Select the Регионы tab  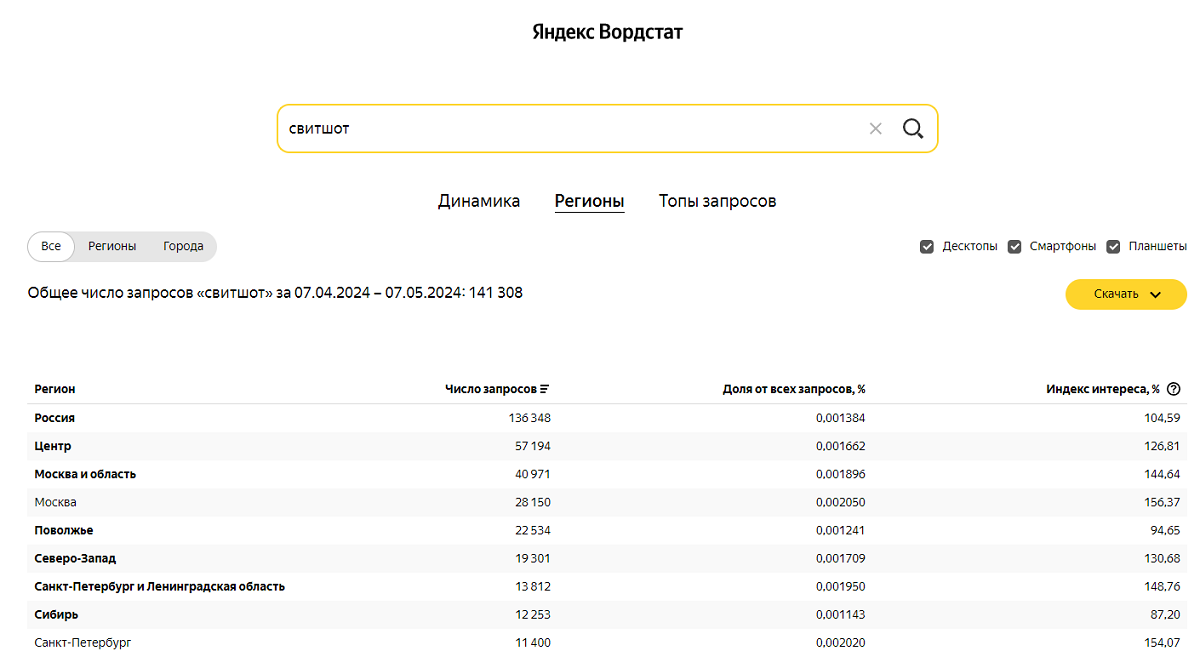pyautogui.click(x=589, y=201)
